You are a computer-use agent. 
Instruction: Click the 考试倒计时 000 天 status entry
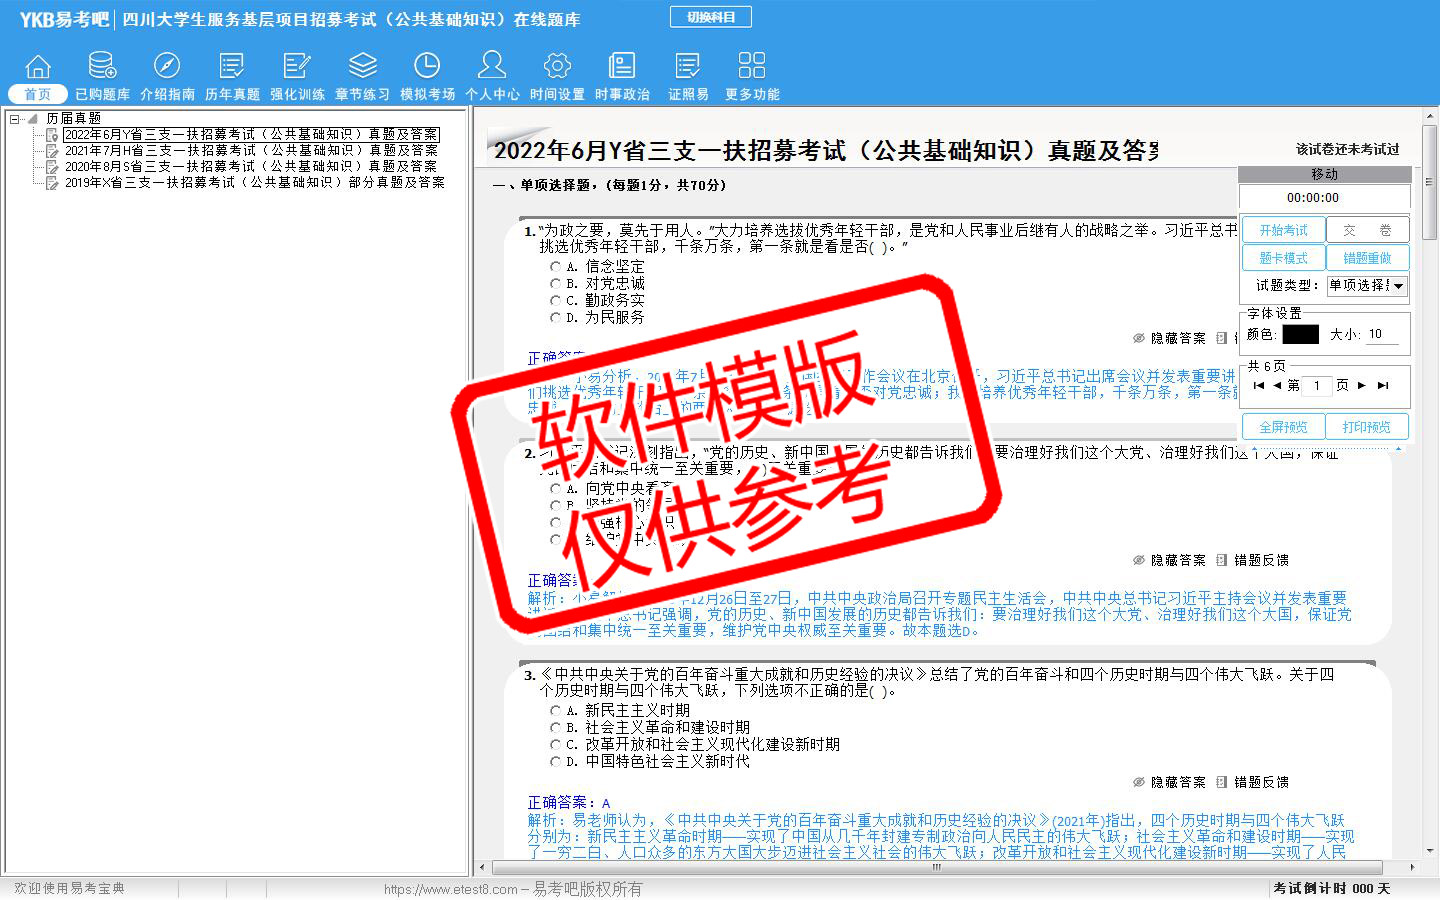point(1331,888)
